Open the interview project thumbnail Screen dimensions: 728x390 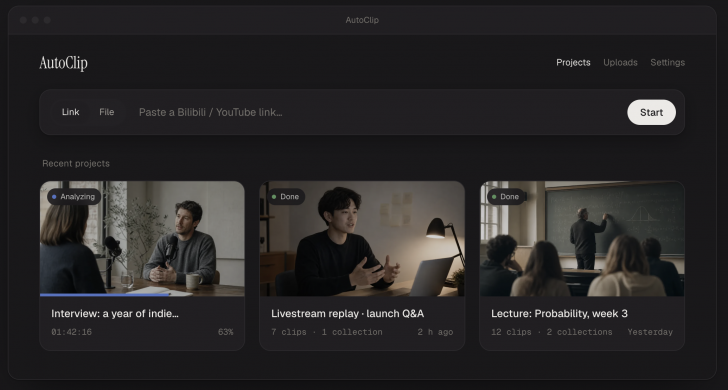pos(142,239)
